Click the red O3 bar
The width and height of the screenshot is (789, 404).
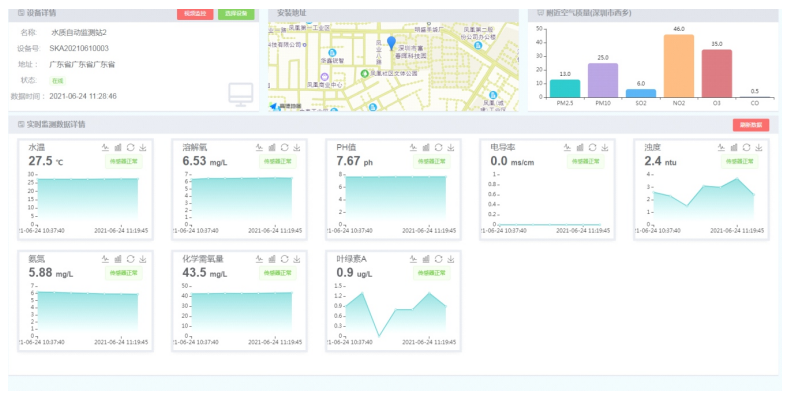(x=716, y=73)
